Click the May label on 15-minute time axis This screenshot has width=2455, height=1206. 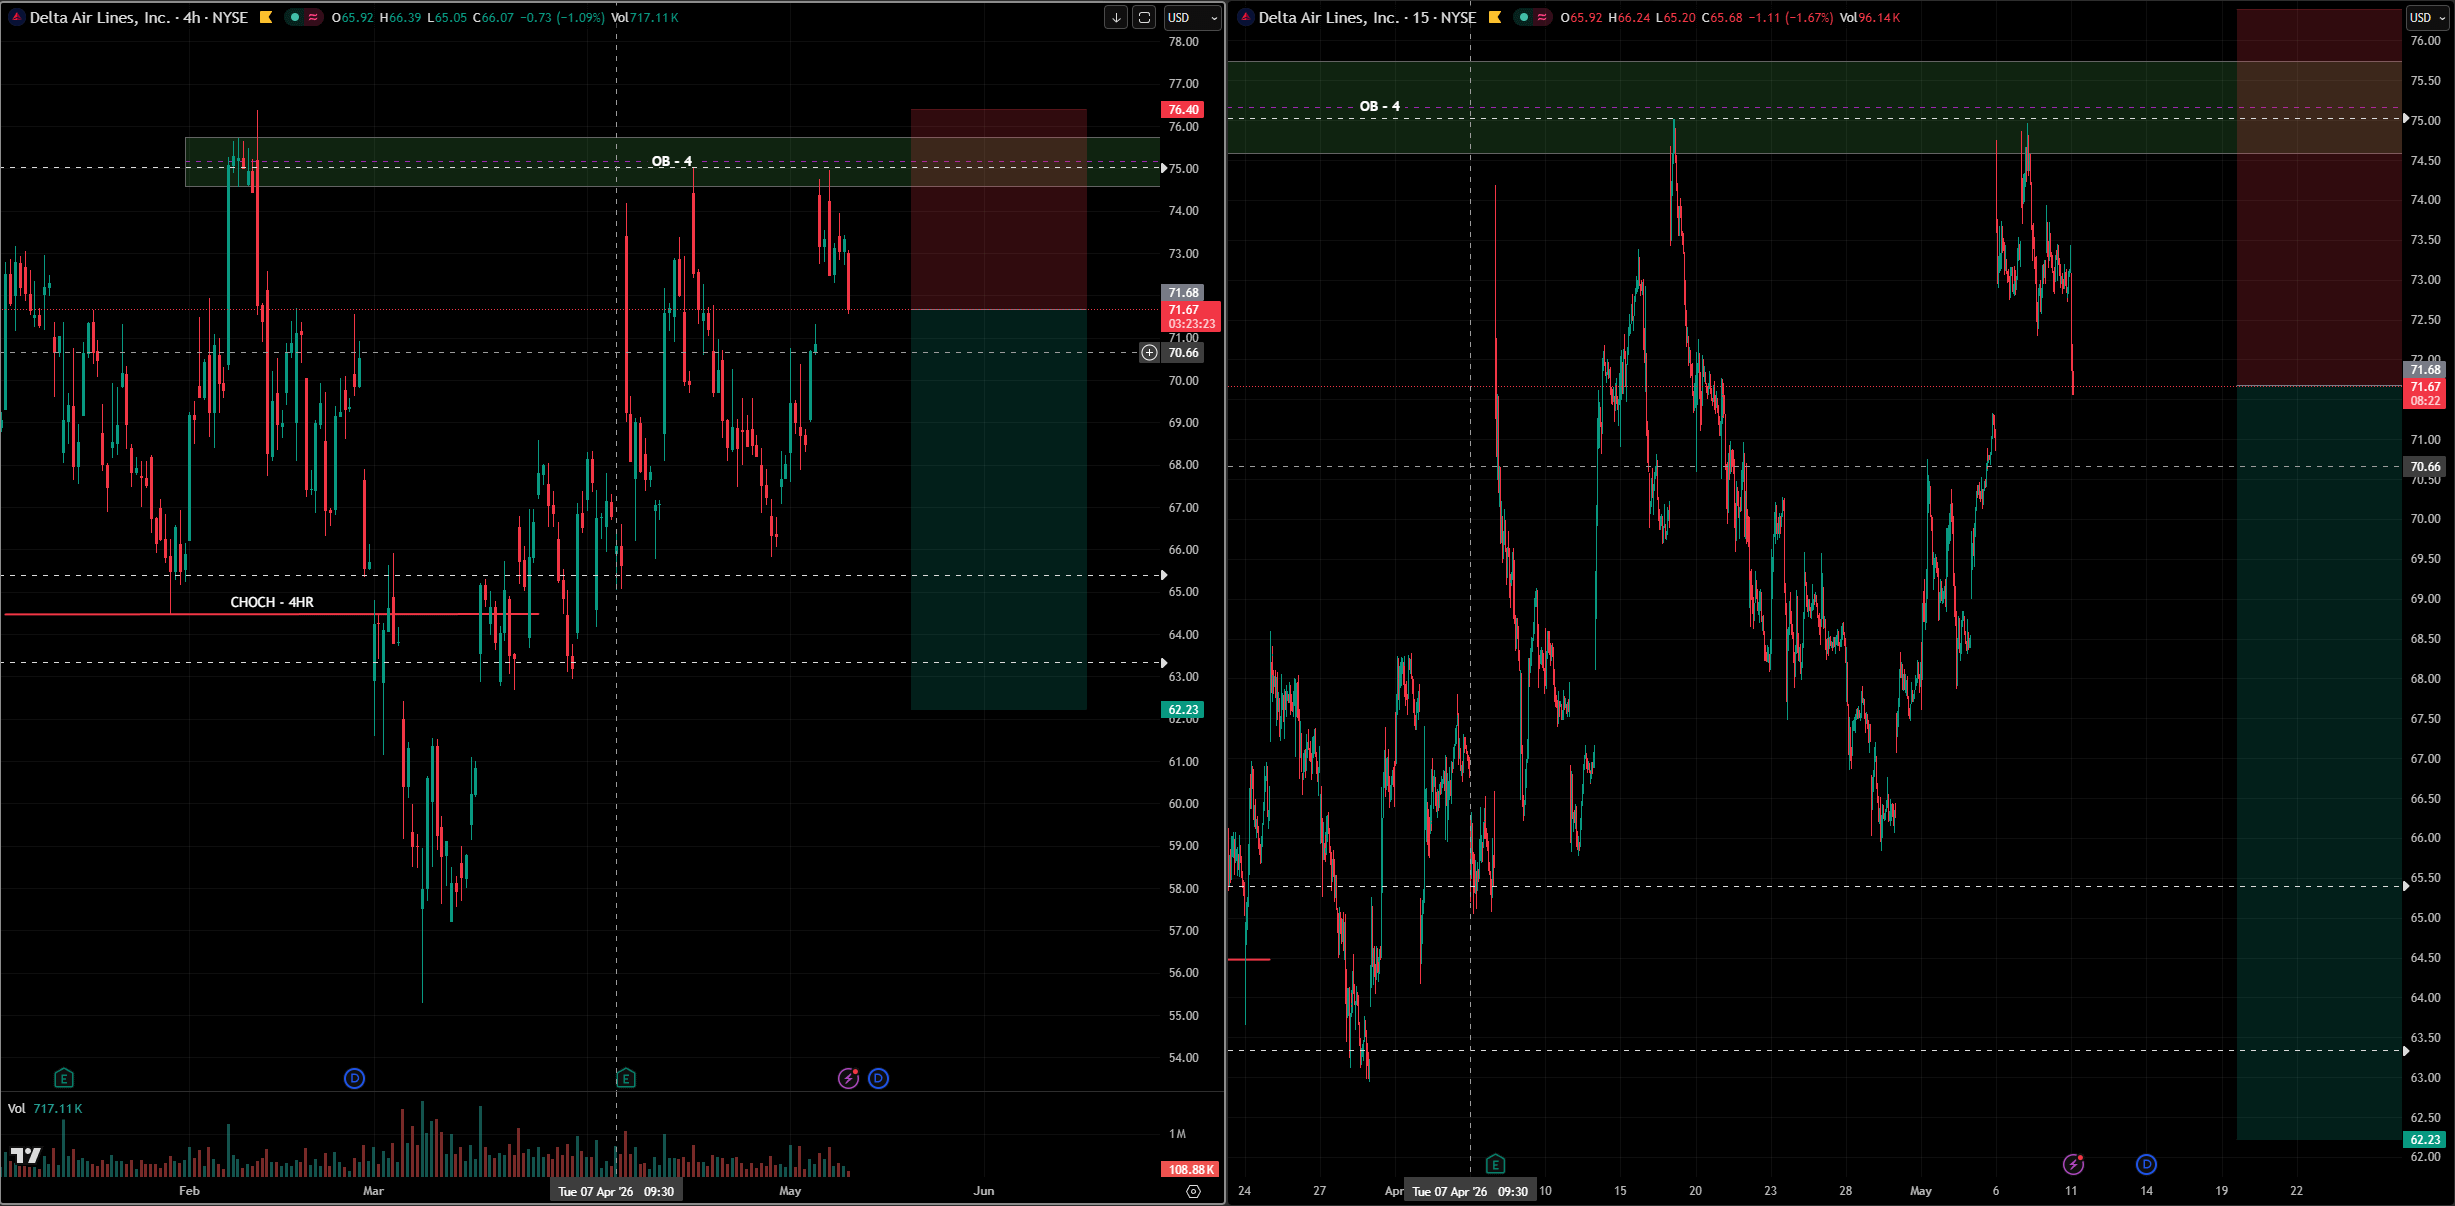tap(1921, 1191)
